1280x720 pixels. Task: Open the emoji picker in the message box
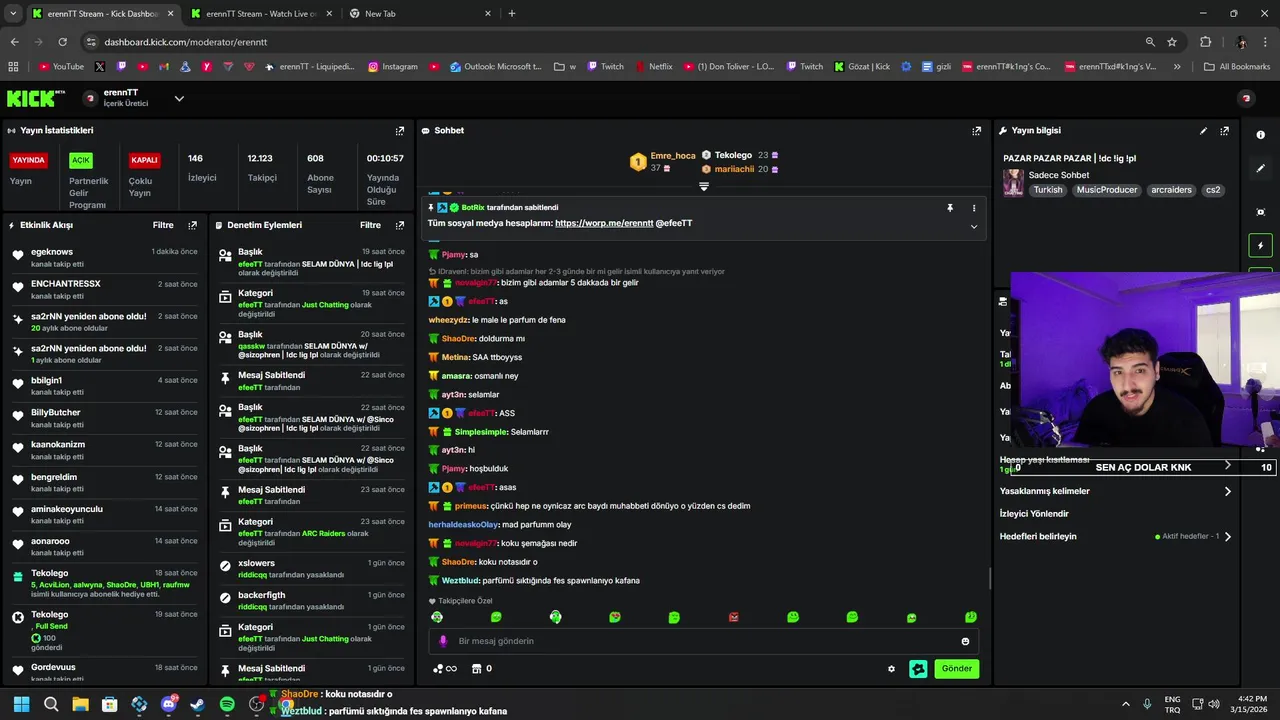(965, 641)
